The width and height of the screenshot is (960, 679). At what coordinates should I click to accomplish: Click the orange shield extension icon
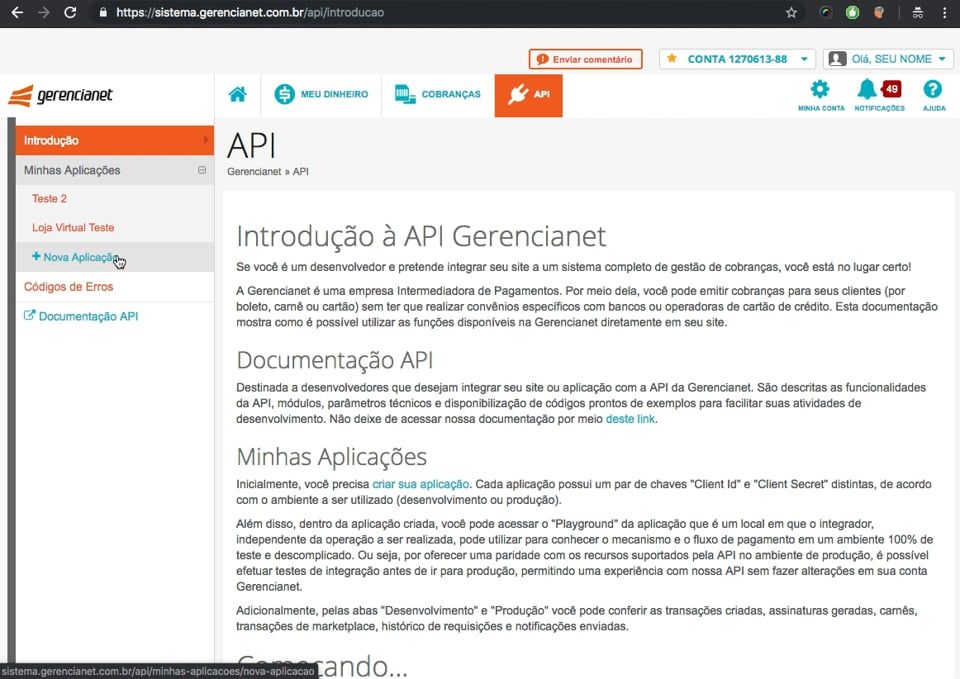click(879, 12)
